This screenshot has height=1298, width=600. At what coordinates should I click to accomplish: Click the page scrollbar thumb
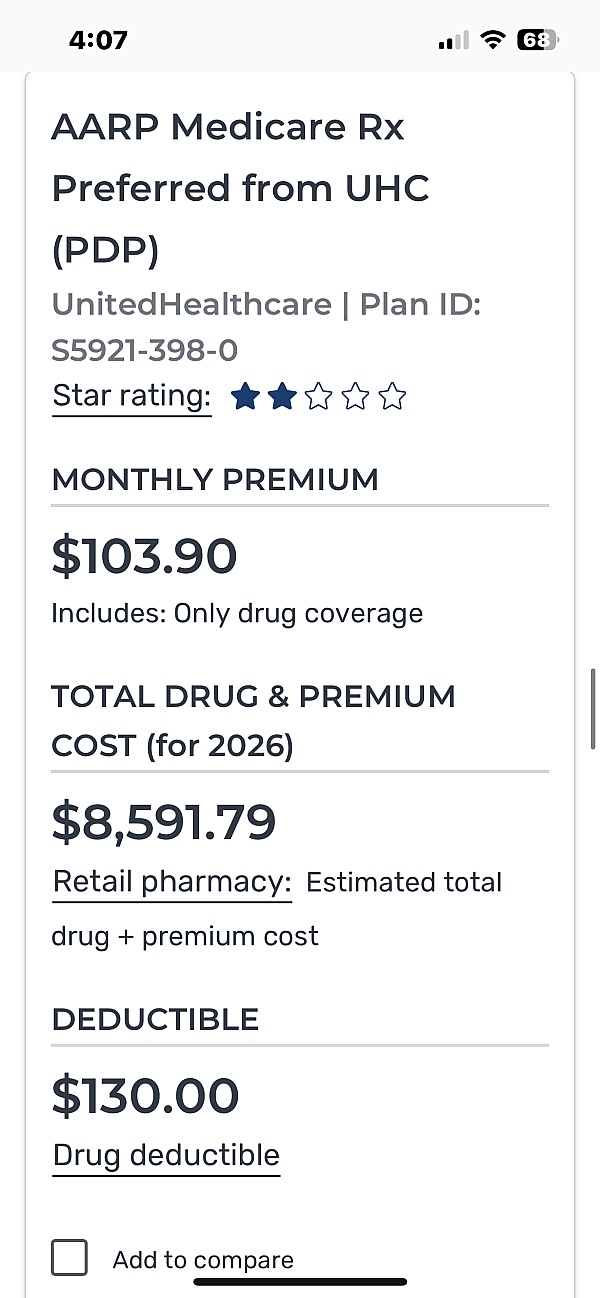point(593,710)
